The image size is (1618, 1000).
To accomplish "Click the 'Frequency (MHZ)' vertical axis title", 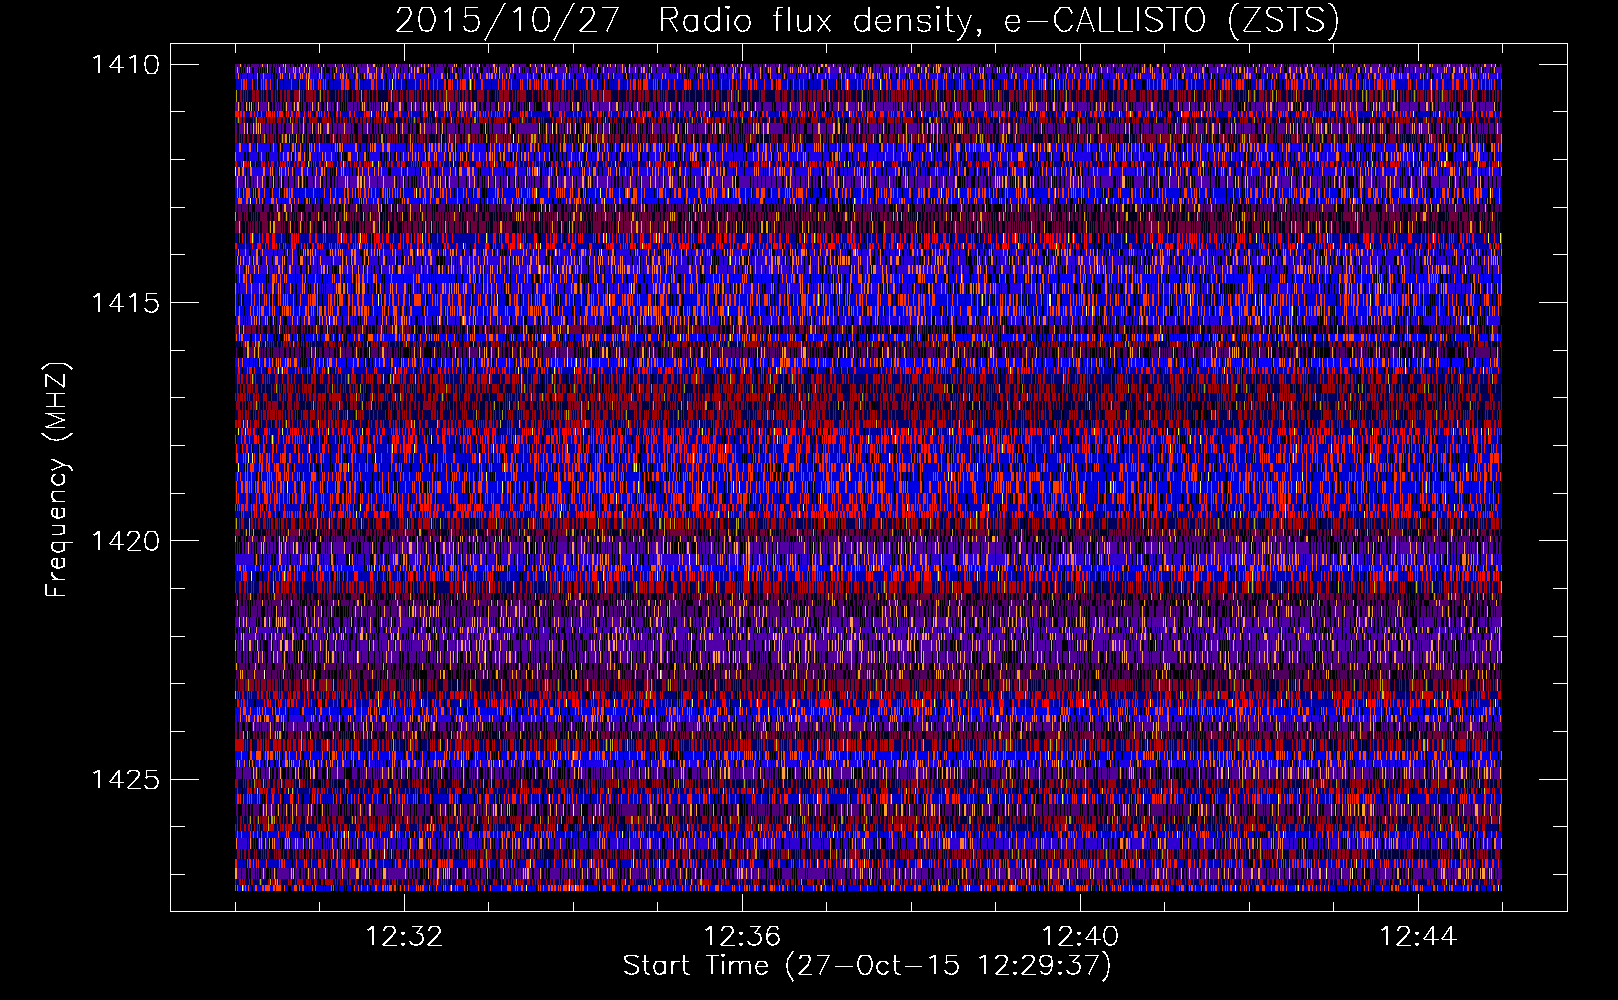I will [x=58, y=479].
